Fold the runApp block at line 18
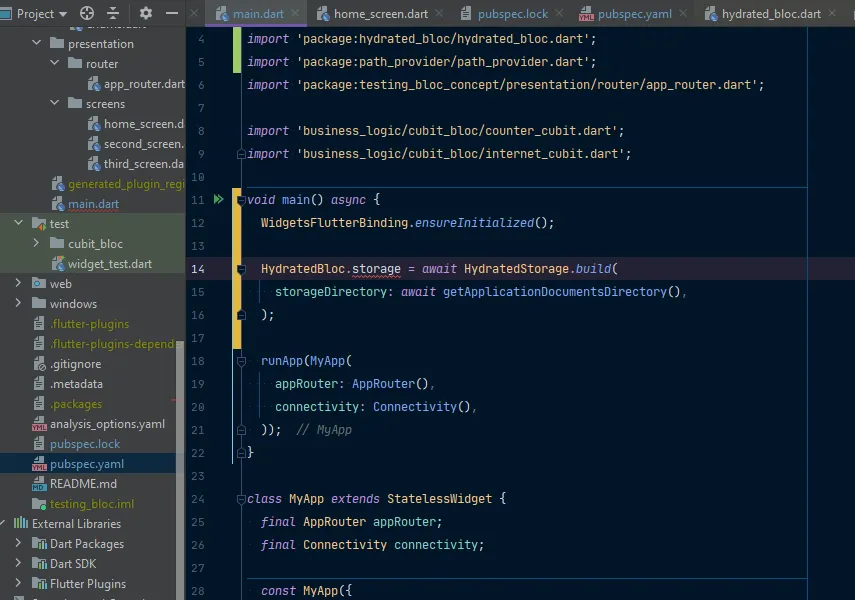 coord(240,361)
